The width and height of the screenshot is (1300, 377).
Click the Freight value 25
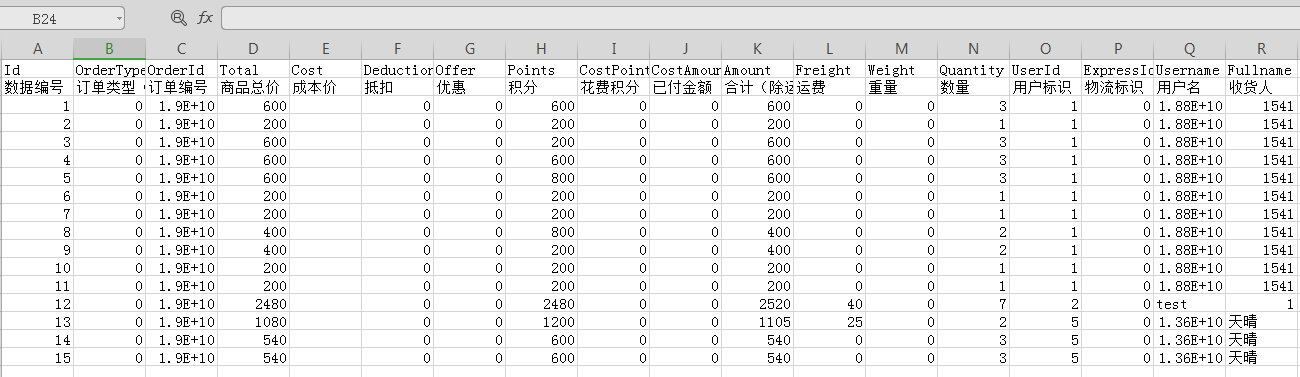[829, 322]
